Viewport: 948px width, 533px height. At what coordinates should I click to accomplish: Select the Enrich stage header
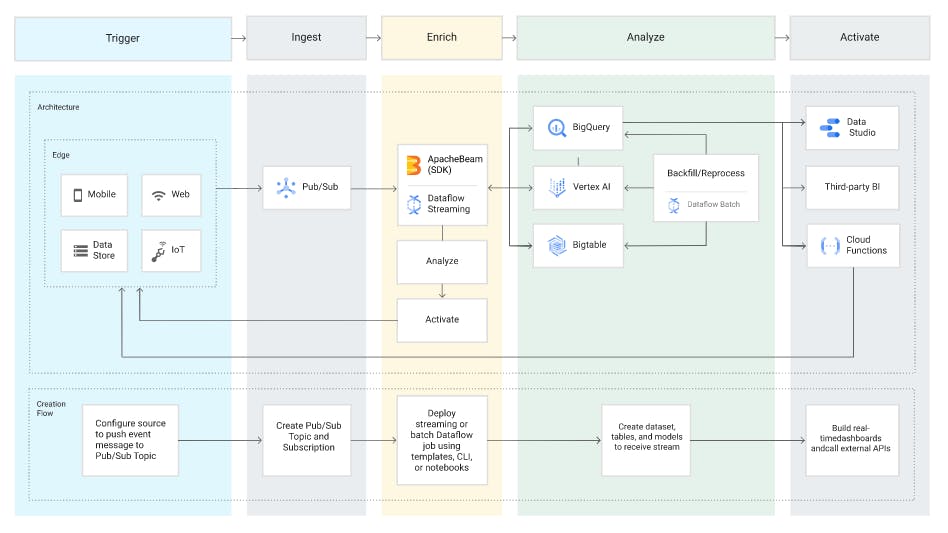tap(441, 37)
